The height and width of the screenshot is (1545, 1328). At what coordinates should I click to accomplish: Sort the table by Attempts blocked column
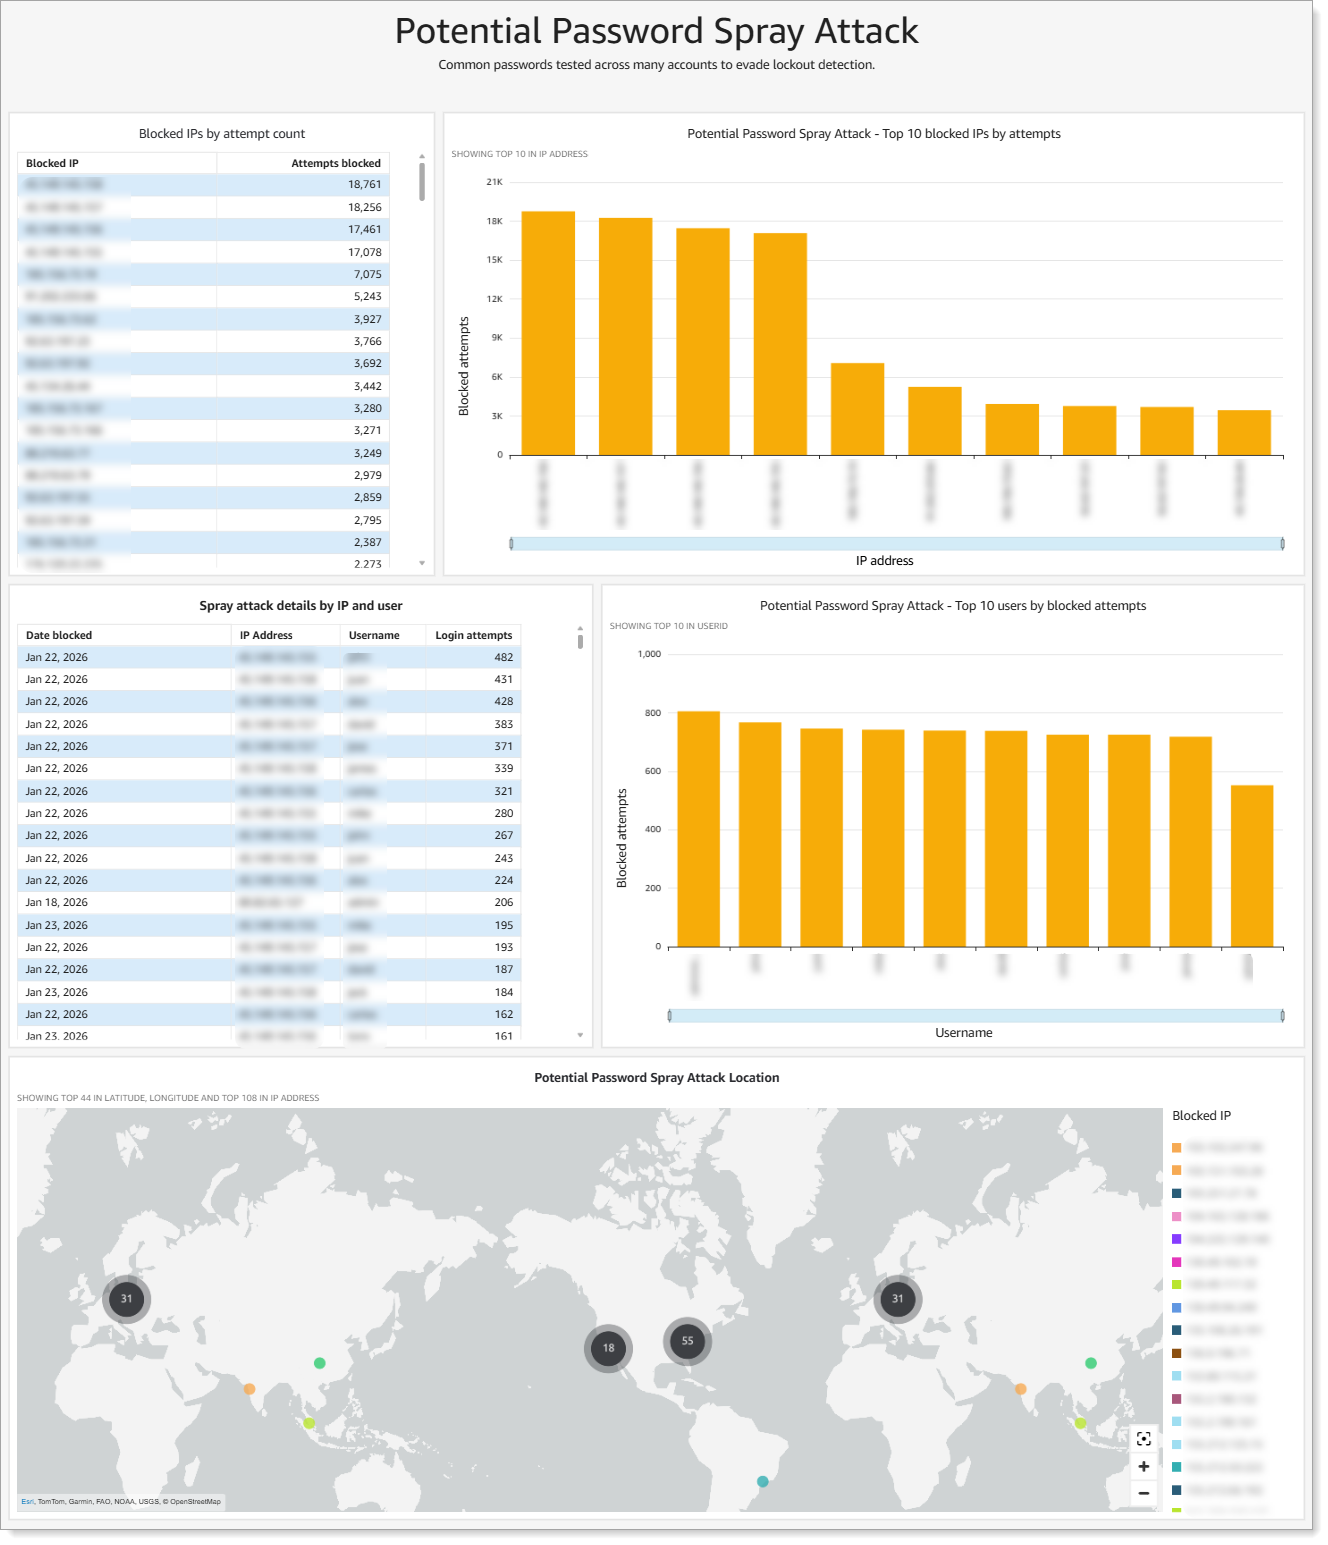click(x=335, y=162)
